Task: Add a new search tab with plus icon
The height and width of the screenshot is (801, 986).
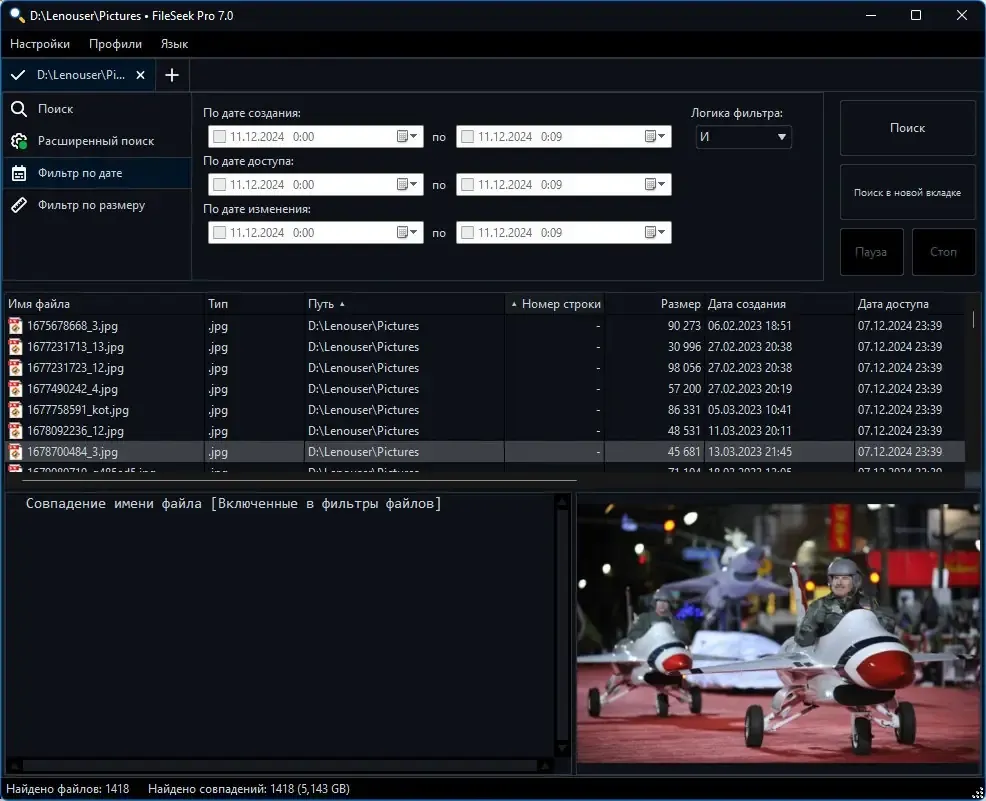Action: pyautogui.click(x=172, y=75)
